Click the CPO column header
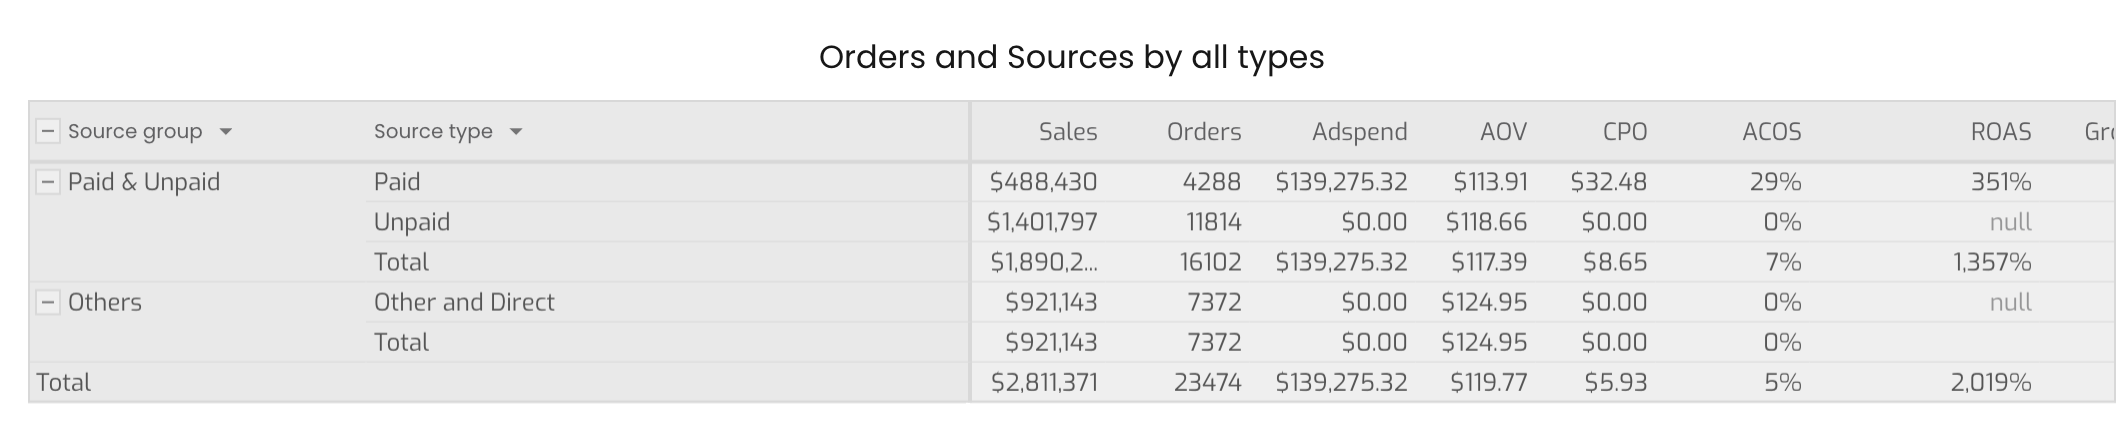The height and width of the screenshot is (440, 2128). (x=1625, y=132)
